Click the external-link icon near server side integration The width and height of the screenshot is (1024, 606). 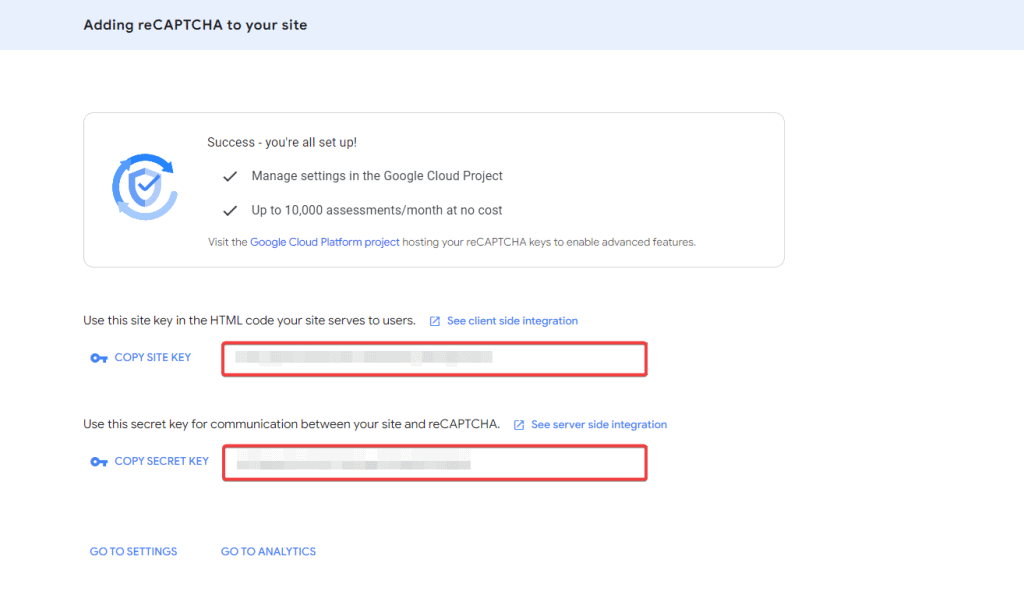[519, 424]
